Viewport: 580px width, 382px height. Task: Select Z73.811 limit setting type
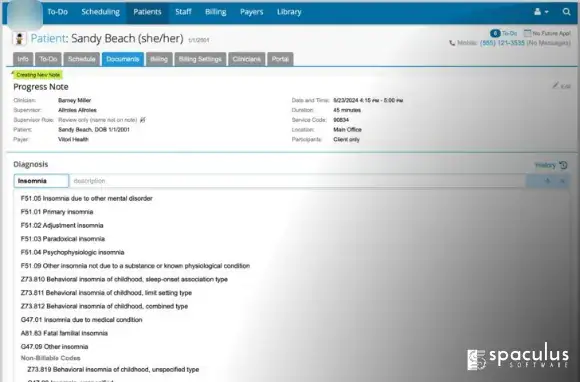106,293
